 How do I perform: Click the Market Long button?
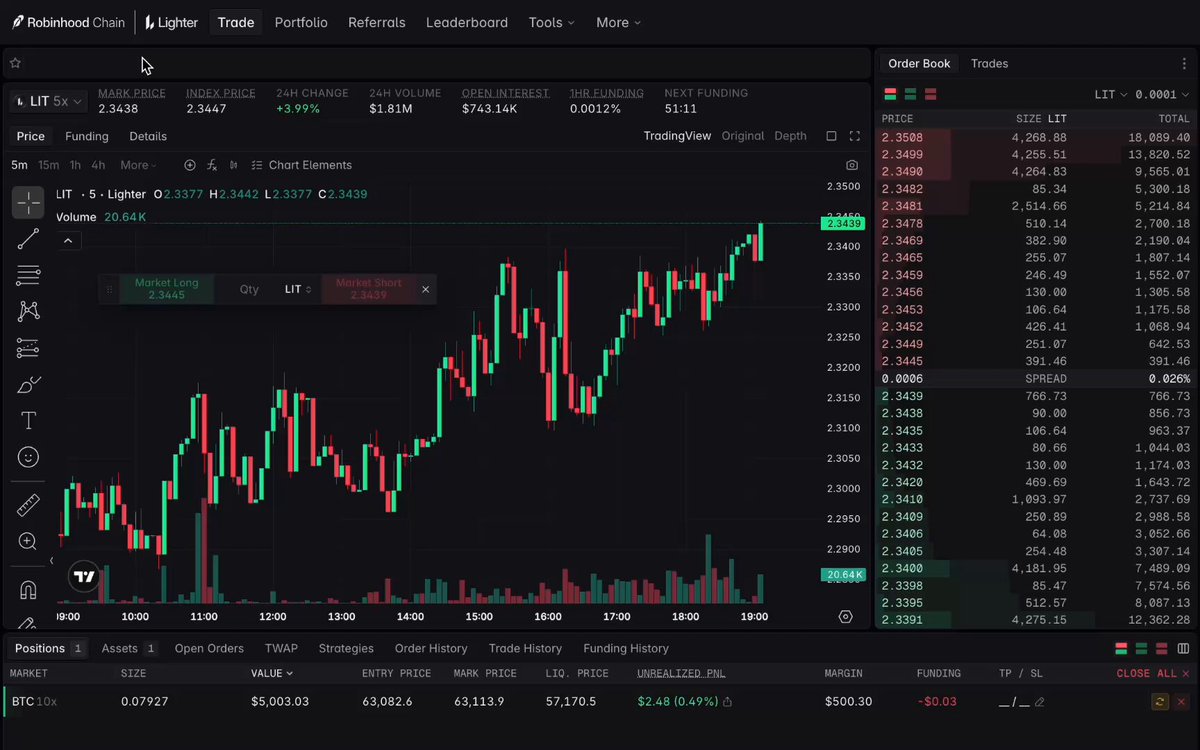(166, 289)
